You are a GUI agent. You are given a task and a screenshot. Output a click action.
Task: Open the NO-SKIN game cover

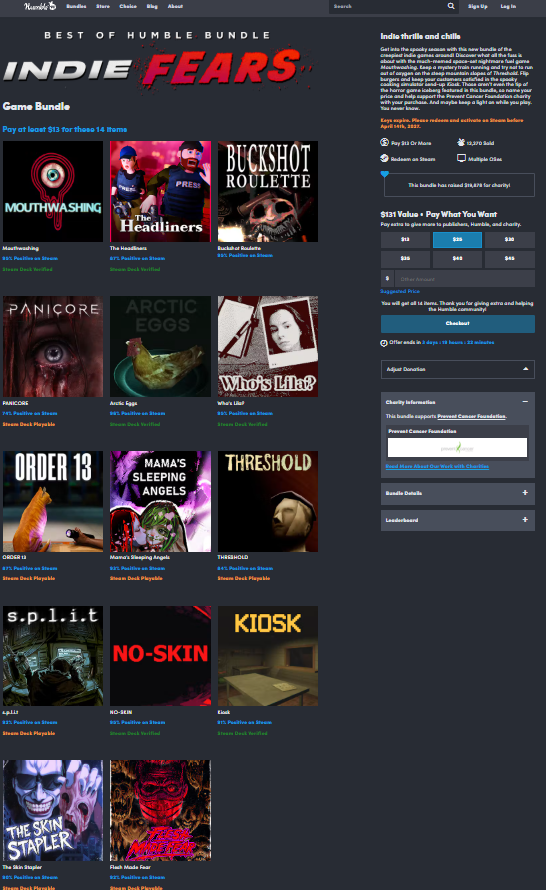pyautogui.click(x=160, y=656)
